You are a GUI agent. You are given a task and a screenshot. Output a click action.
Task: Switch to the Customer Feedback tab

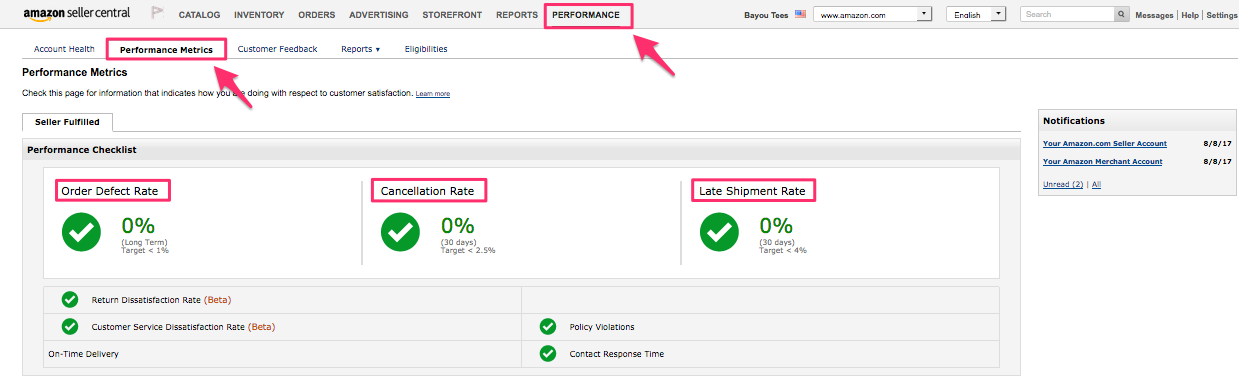tap(277, 49)
